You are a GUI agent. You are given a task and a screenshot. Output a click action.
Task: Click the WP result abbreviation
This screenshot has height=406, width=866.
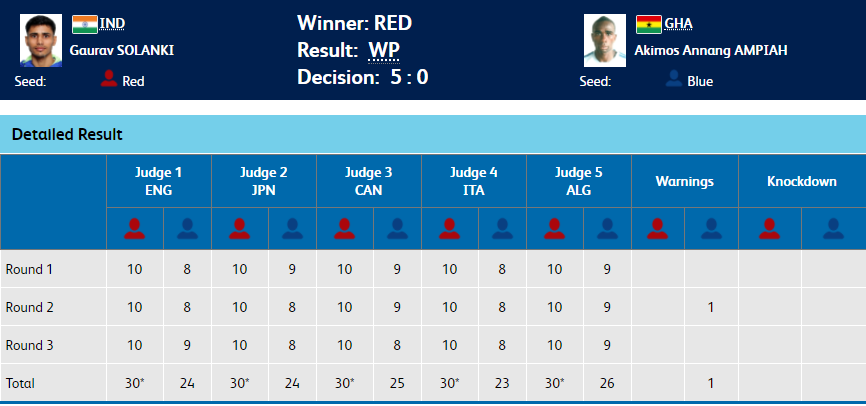tap(383, 51)
